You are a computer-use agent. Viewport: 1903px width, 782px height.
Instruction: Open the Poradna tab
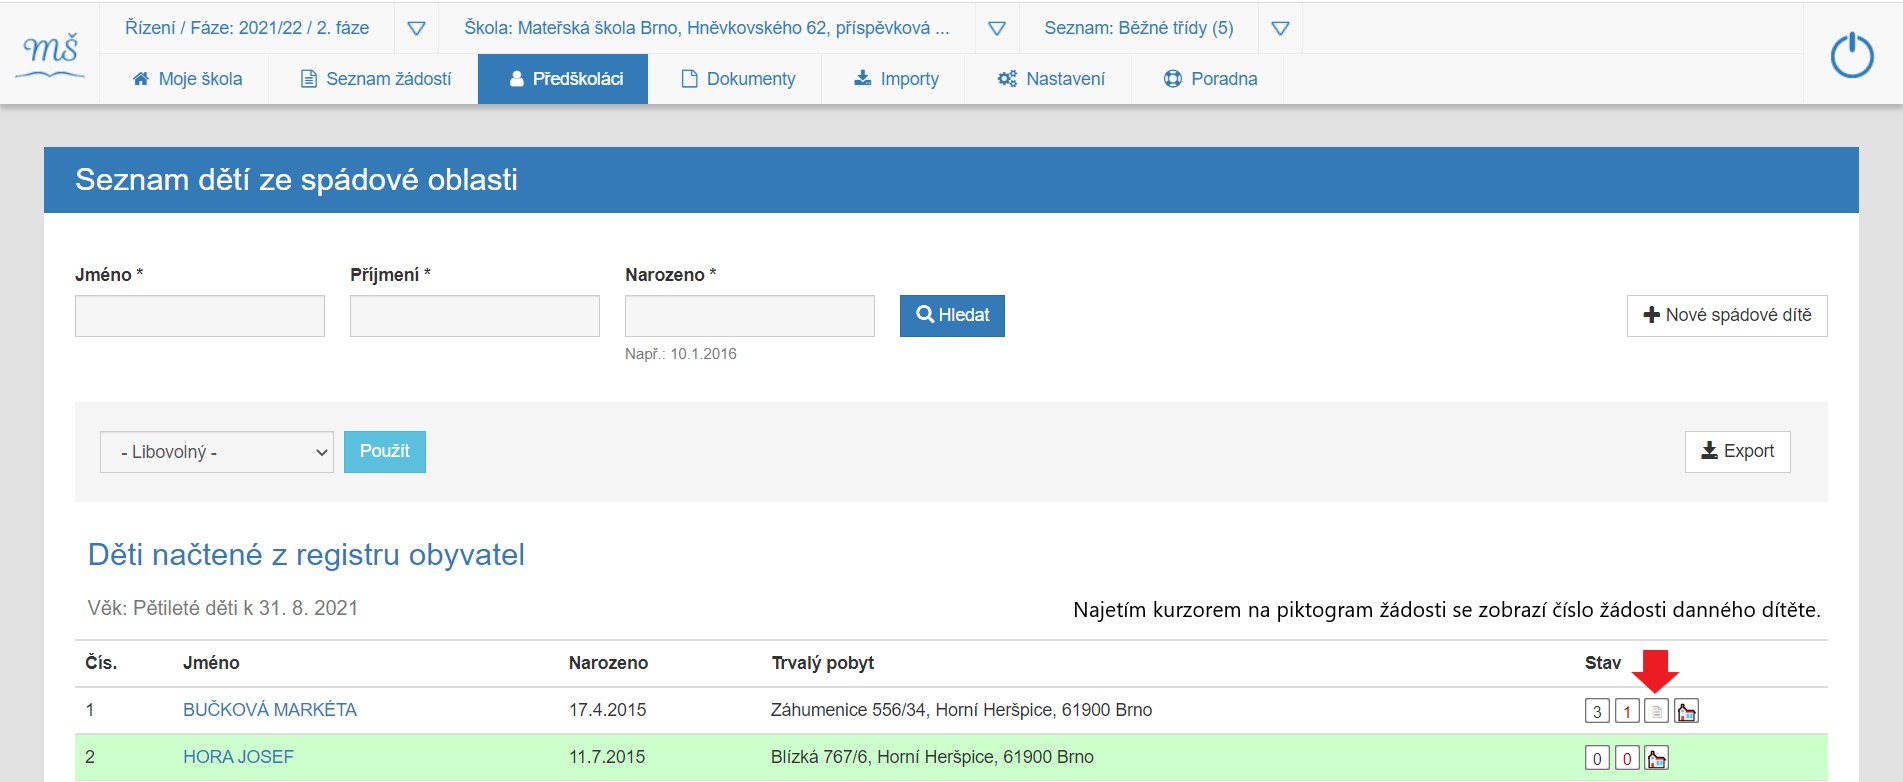(1210, 79)
